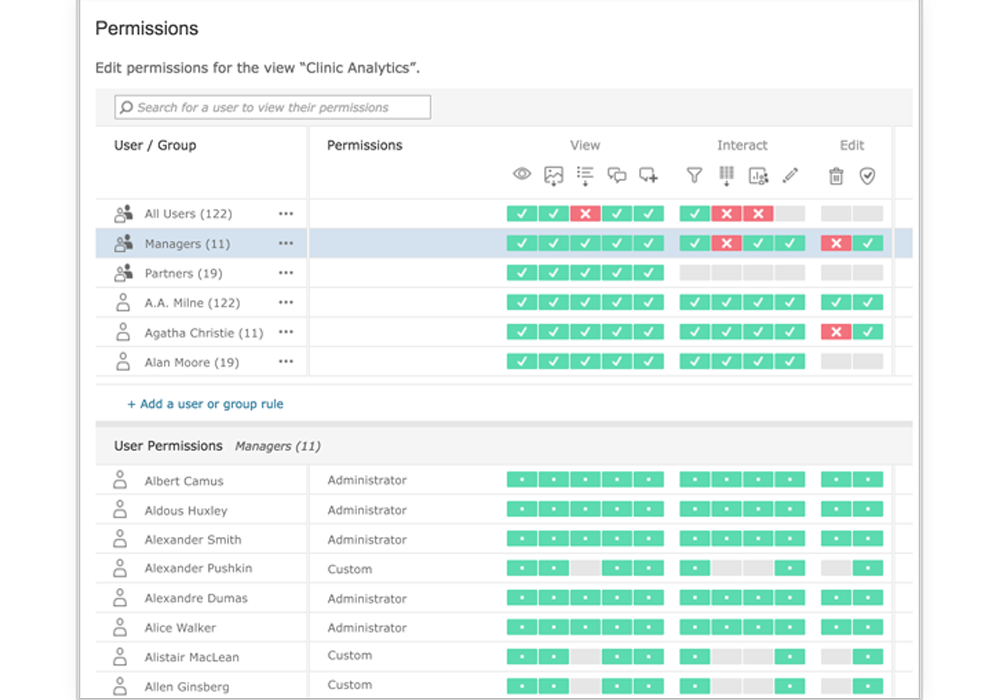Screen dimensions: 999x700
Task: Toggle the red Delete cell for Managers
Action: tap(836, 243)
